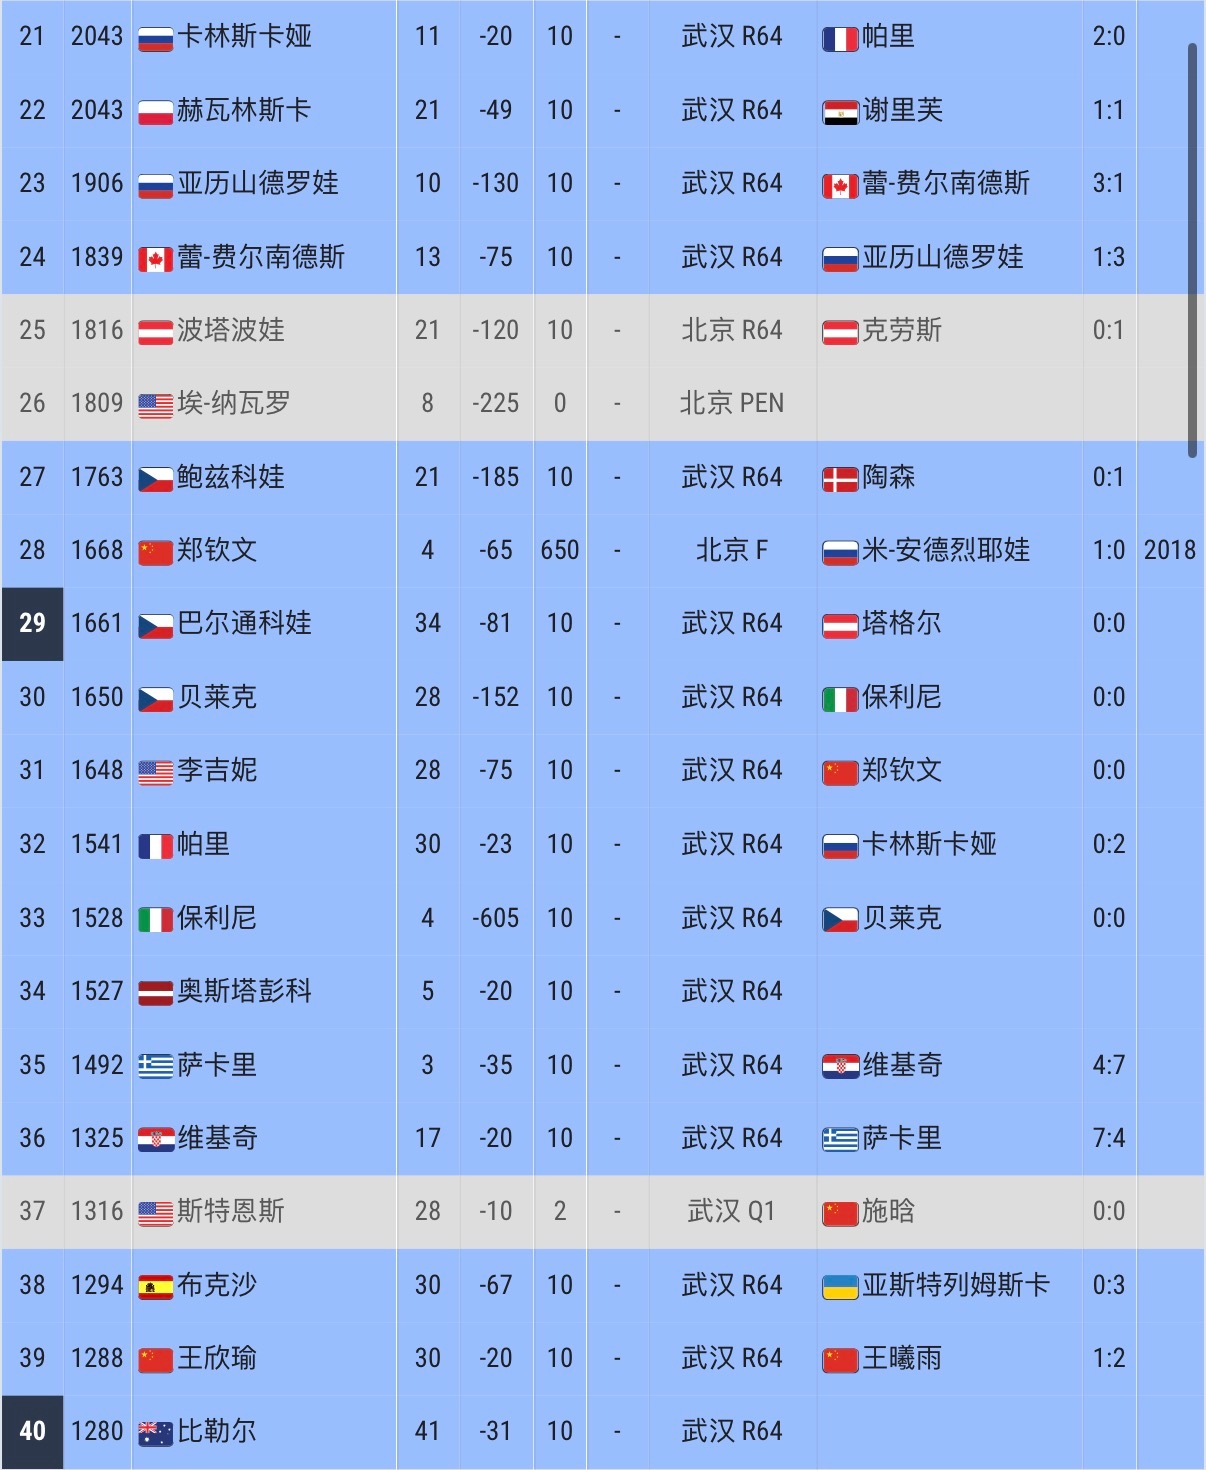Click head-to-head score 7:4
The image size is (1206, 1470).
click(1109, 1138)
